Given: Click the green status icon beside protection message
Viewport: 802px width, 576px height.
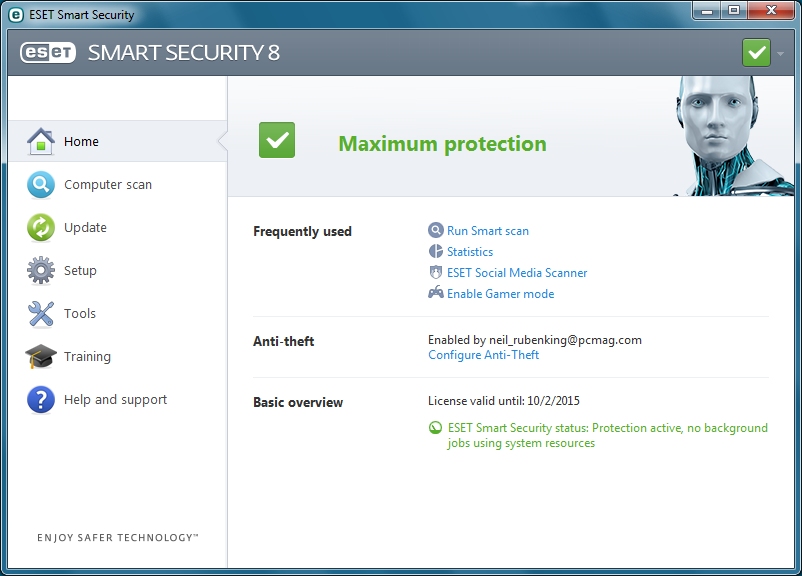Looking at the screenshot, I should pos(434,428).
